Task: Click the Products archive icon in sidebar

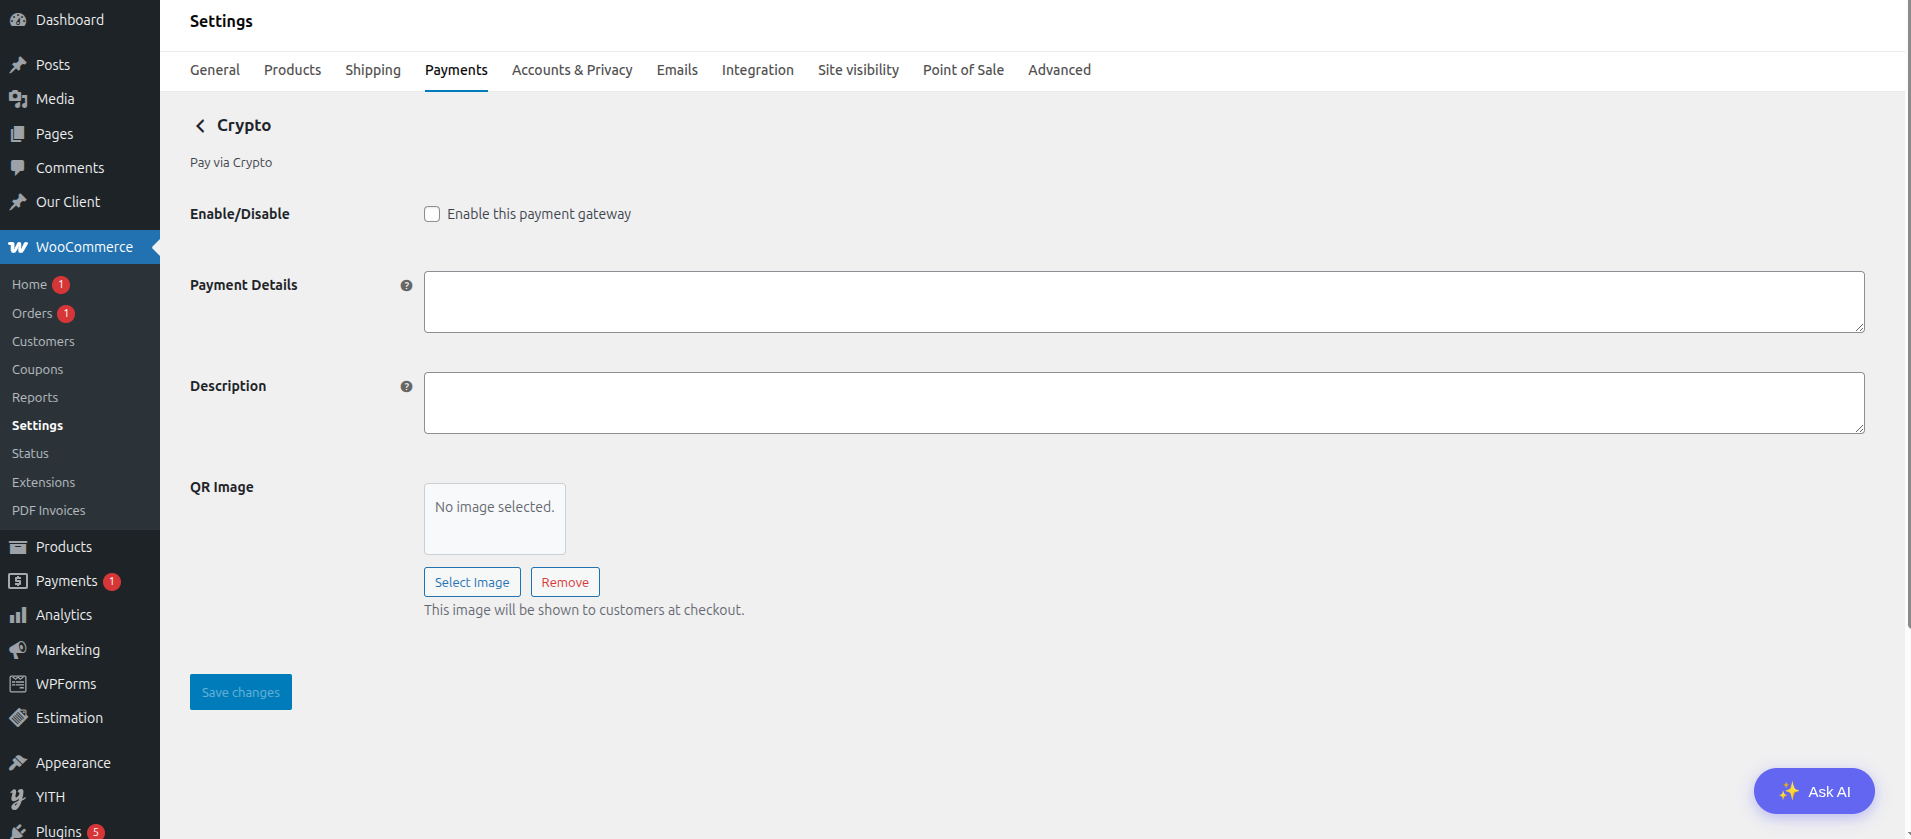Action: click(18, 547)
